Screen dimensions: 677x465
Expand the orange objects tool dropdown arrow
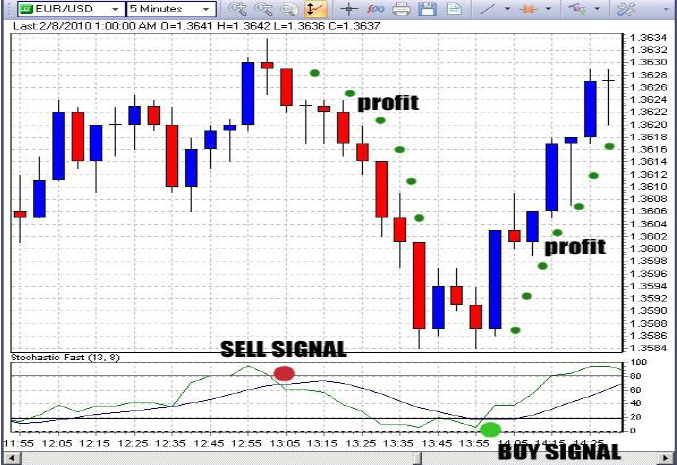[x=548, y=9]
